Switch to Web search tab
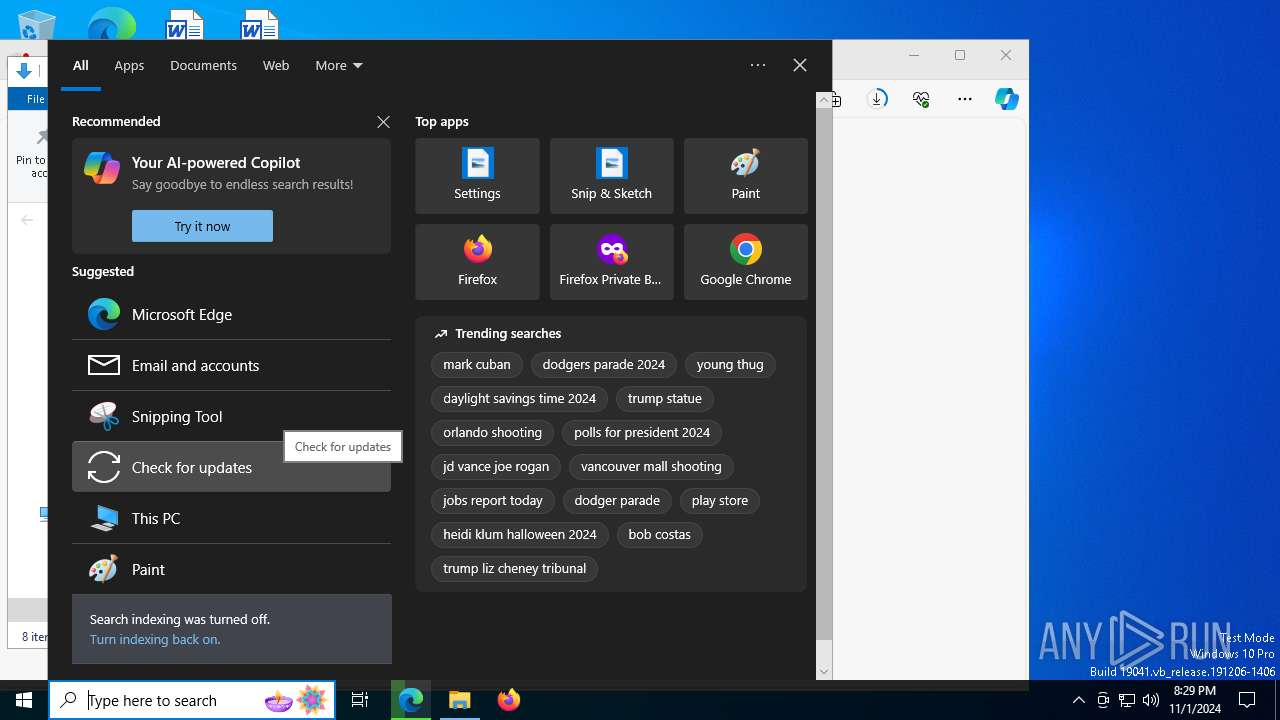1280x720 pixels. pyautogui.click(x=276, y=65)
